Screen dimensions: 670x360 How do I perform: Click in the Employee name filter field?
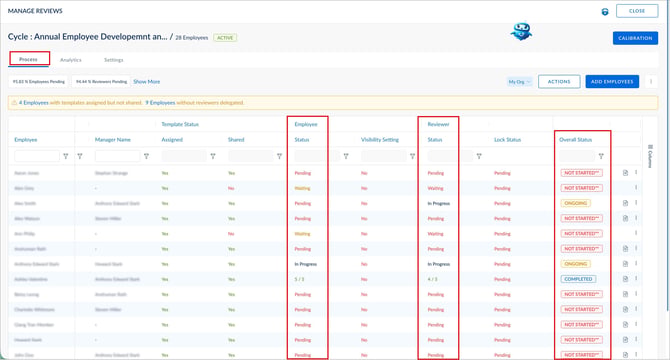pos(37,156)
